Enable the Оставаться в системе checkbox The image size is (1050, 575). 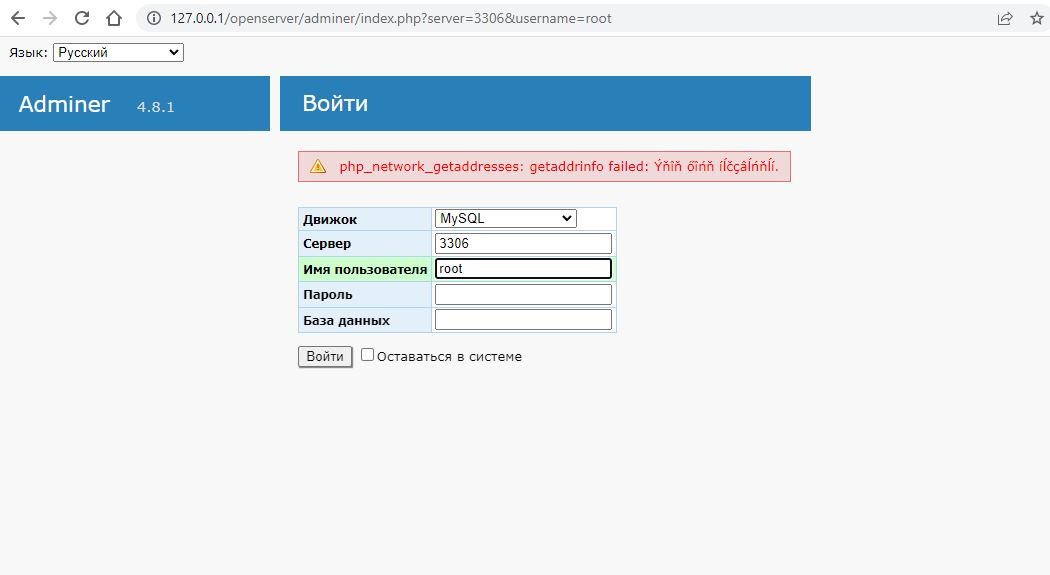[x=367, y=355]
